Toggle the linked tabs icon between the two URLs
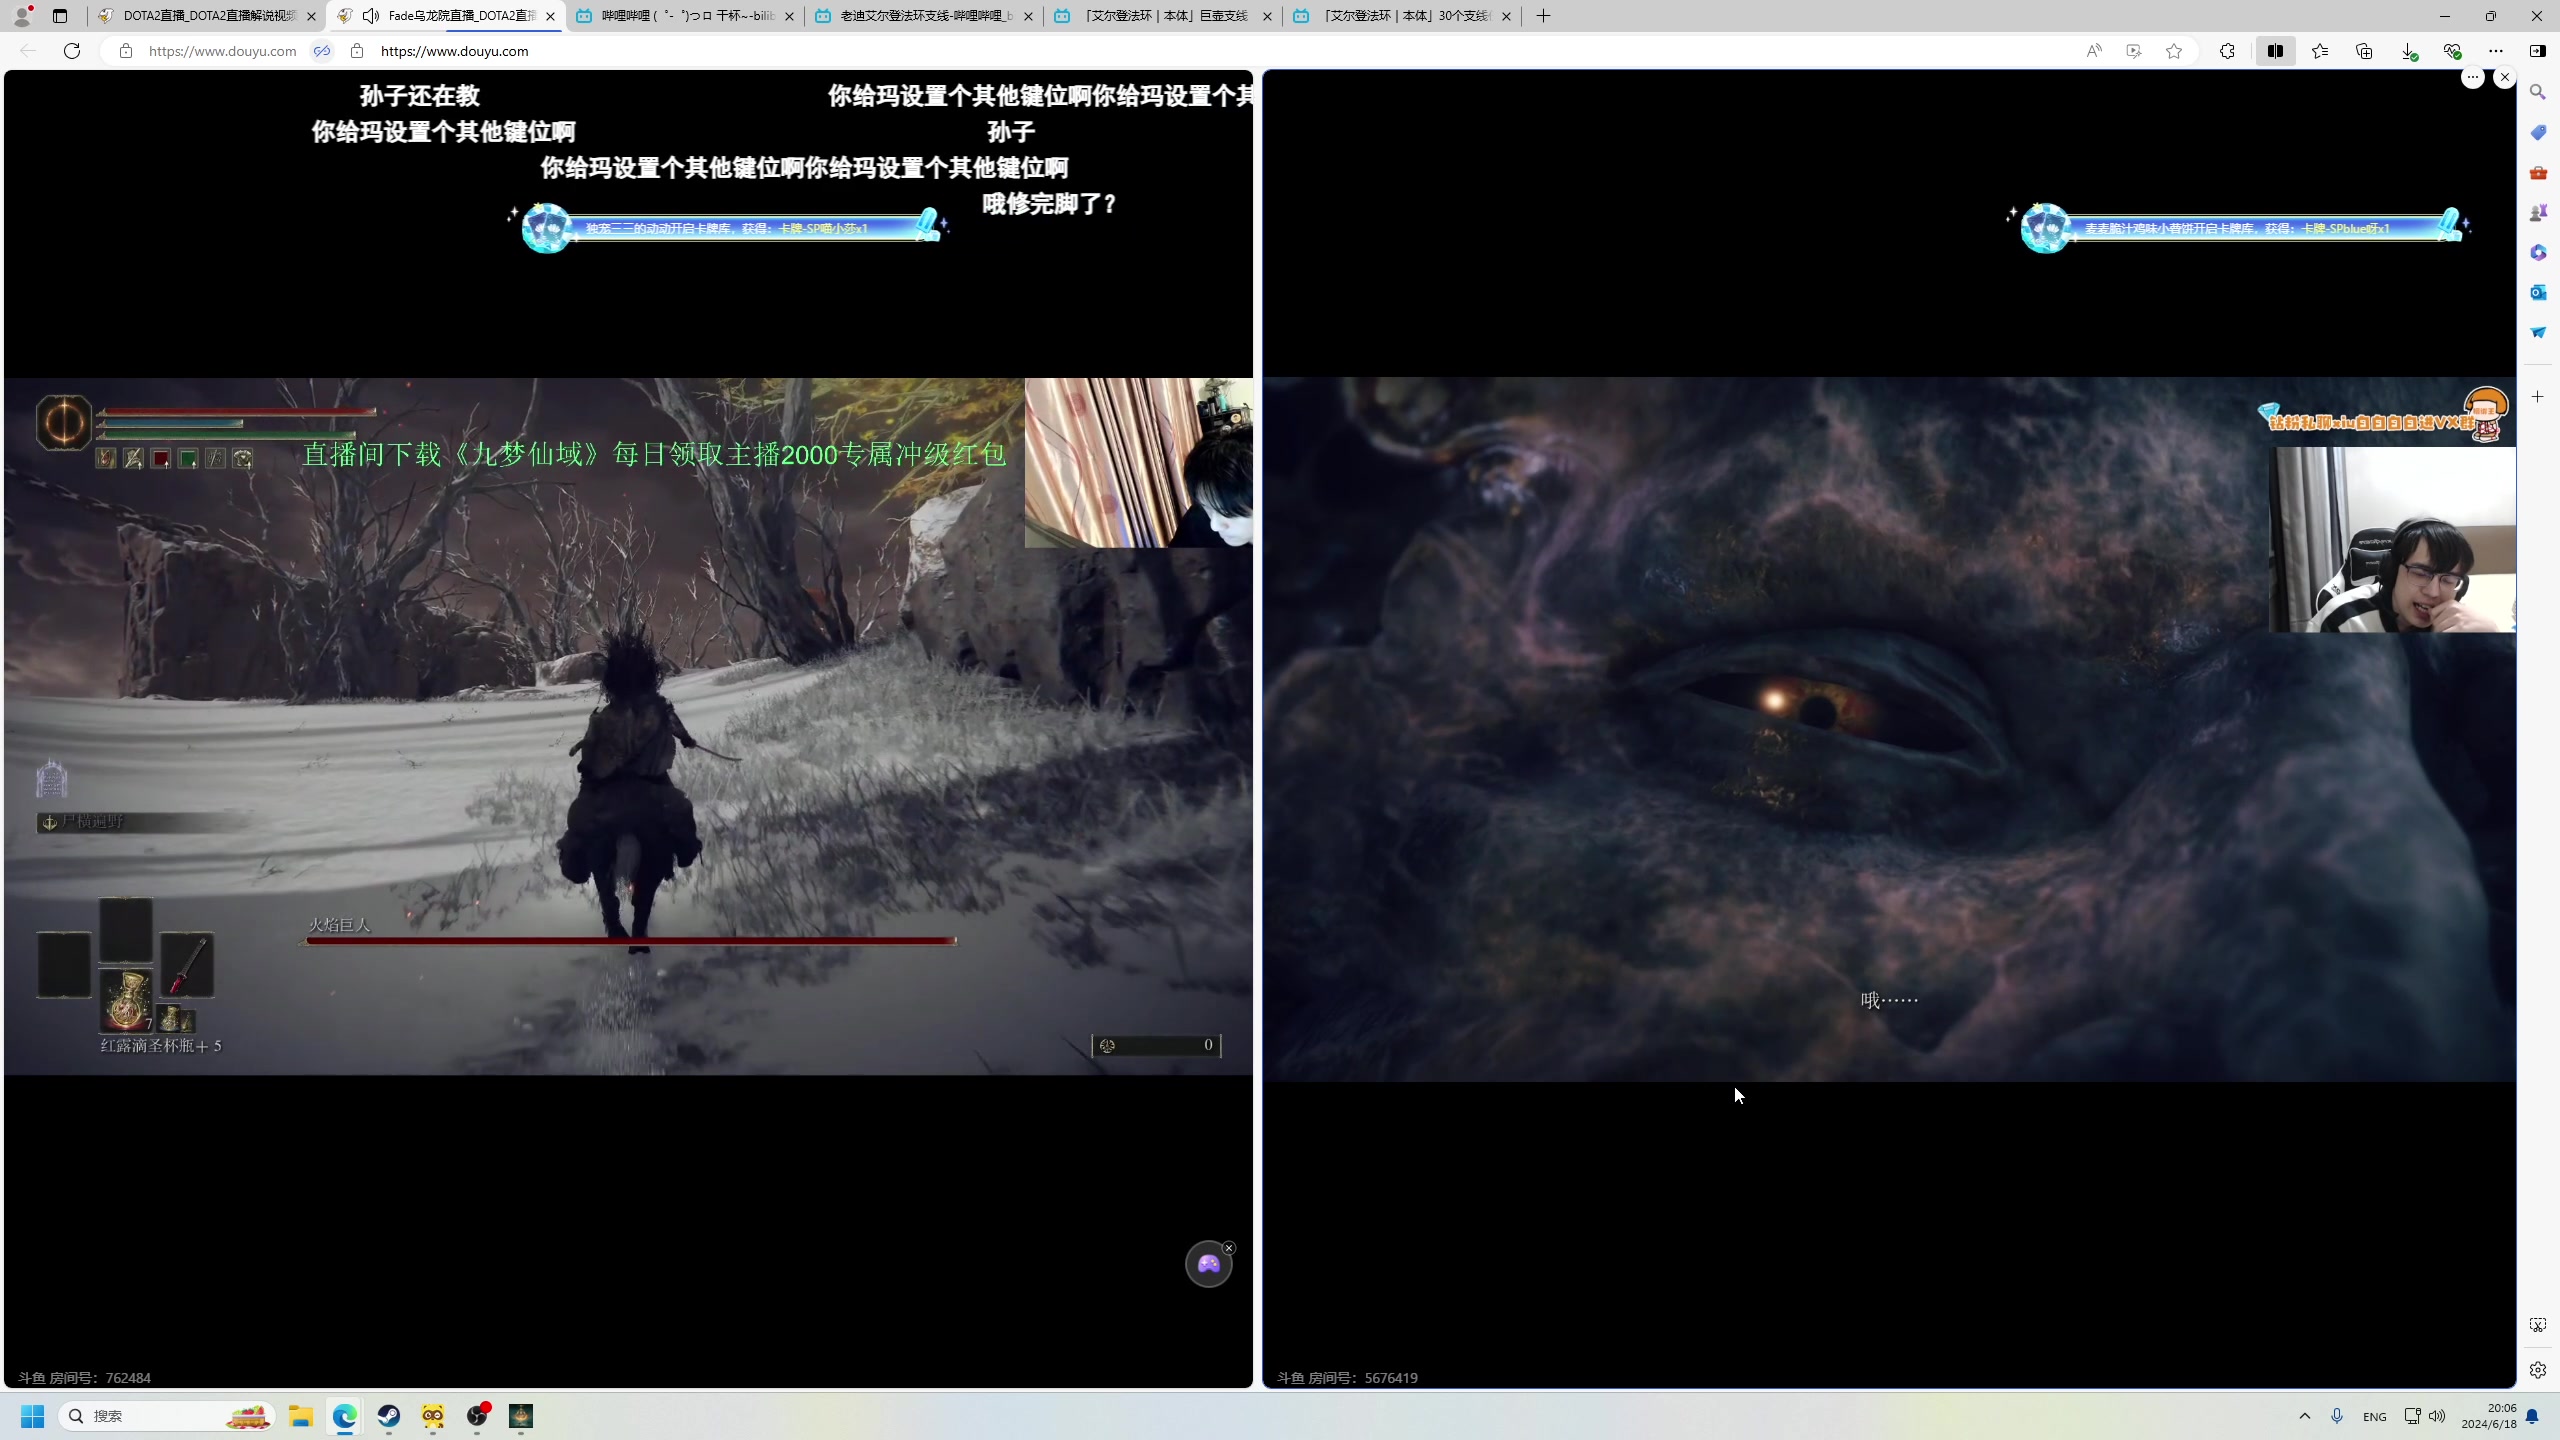Screen dimensions: 2560x1440 click(322, 51)
